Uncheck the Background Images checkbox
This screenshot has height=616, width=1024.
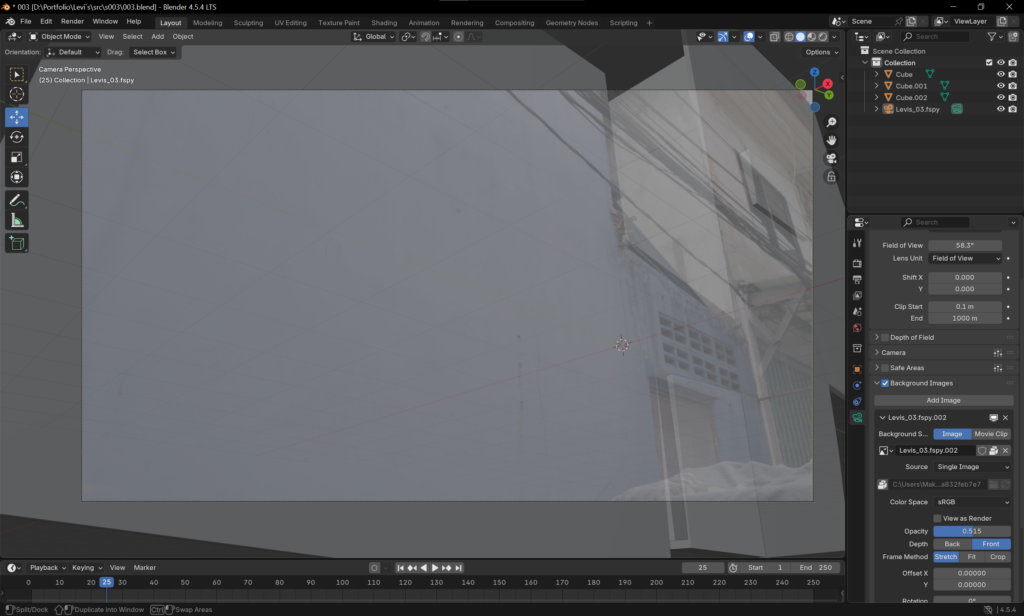pos(885,383)
